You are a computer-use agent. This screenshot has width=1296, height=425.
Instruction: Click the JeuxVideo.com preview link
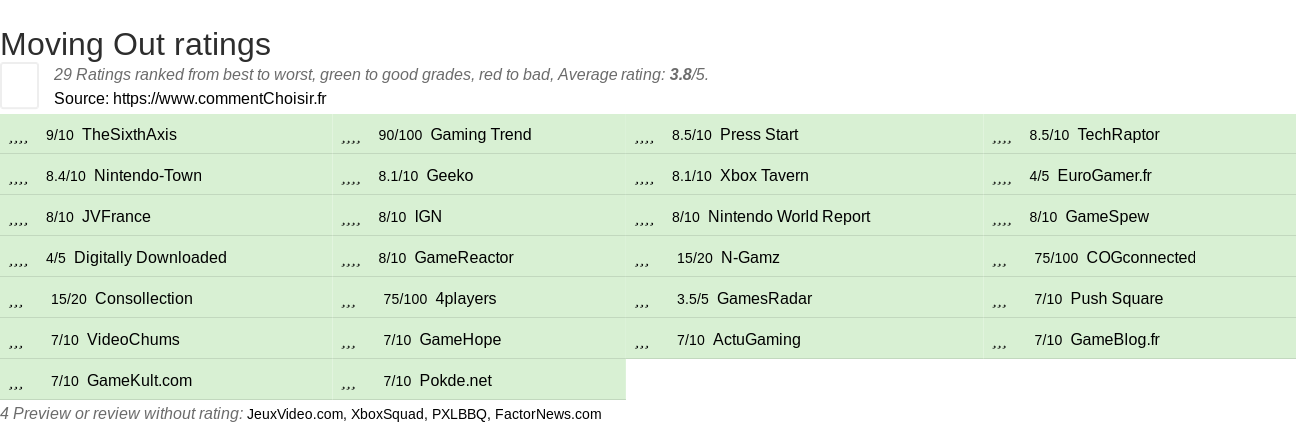[x=294, y=414]
